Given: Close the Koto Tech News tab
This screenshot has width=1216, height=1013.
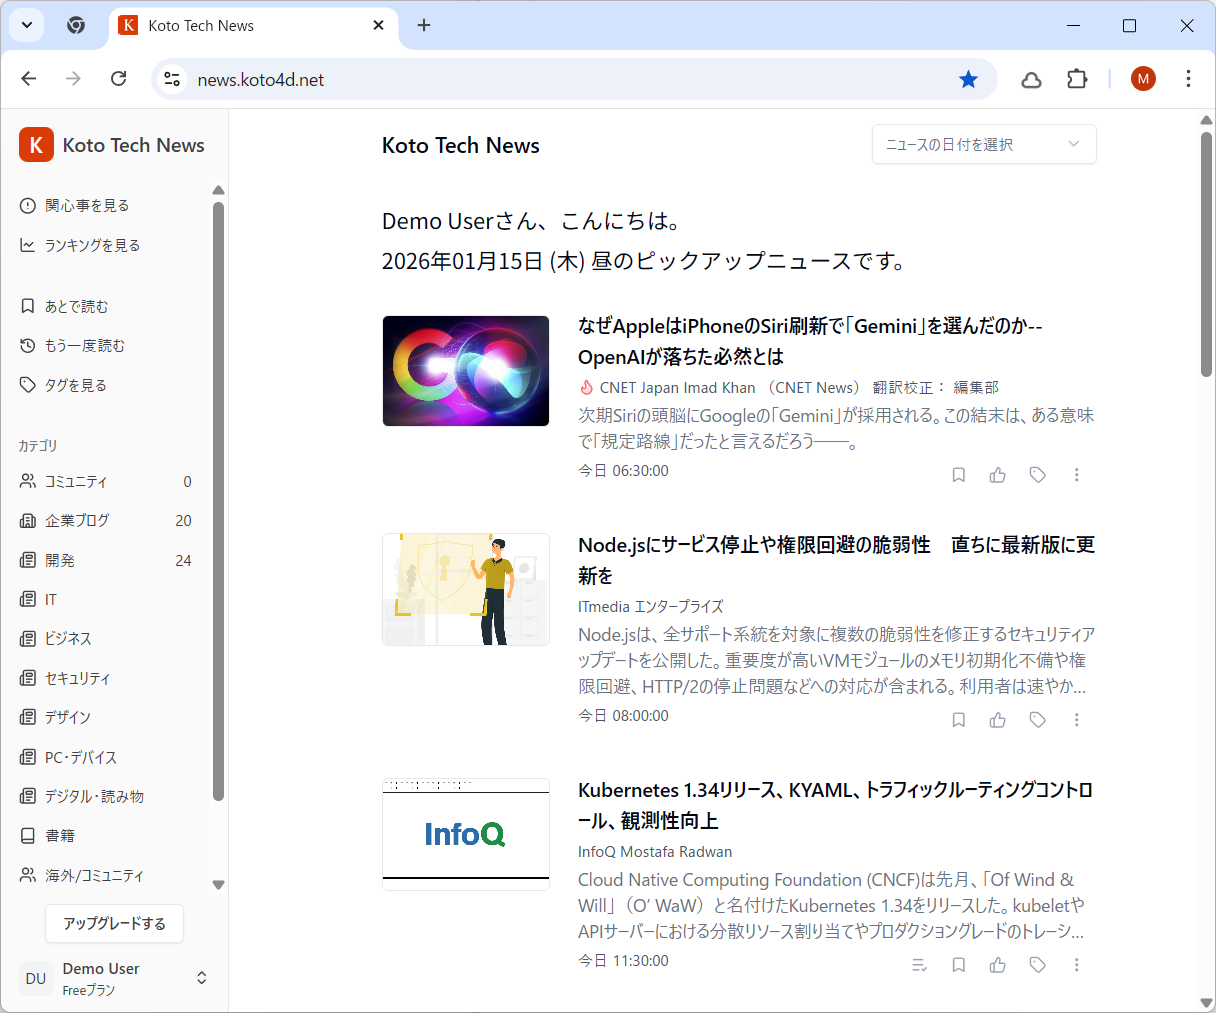Looking at the screenshot, I should coord(378,25).
